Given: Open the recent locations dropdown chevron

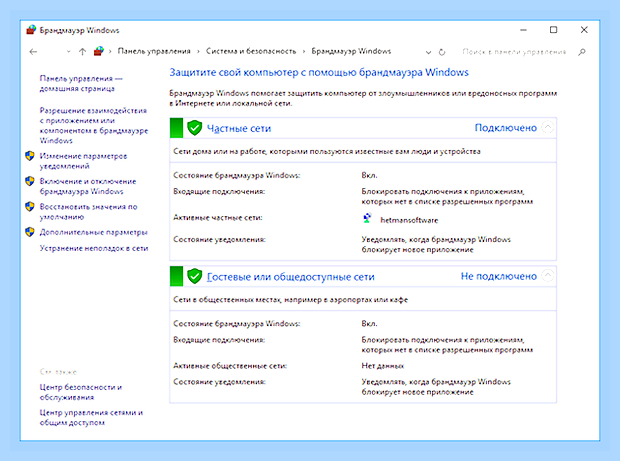Looking at the screenshot, I should pyautogui.click(x=68, y=51).
